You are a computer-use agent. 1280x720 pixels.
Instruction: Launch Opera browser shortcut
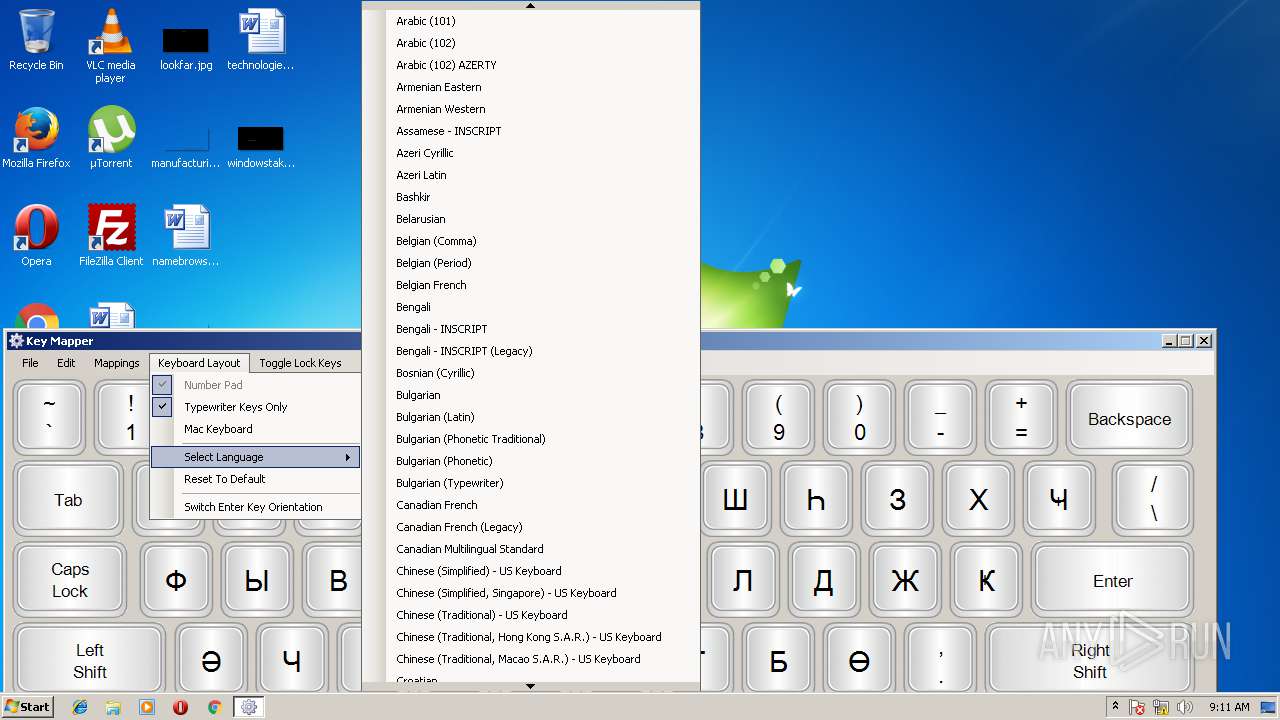tap(36, 236)
